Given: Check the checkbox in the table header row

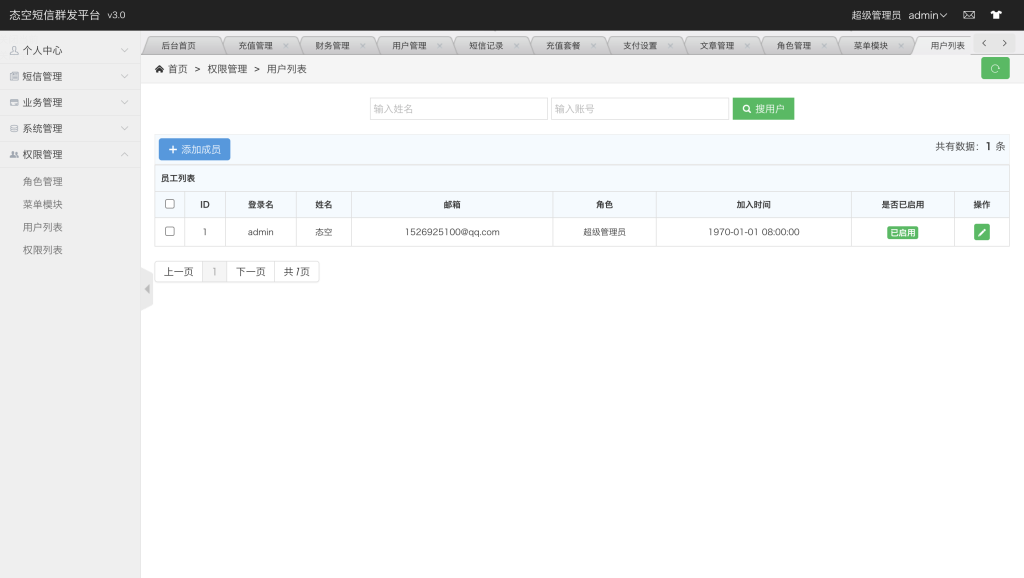Looking at the screenshot, I should 169,203.
